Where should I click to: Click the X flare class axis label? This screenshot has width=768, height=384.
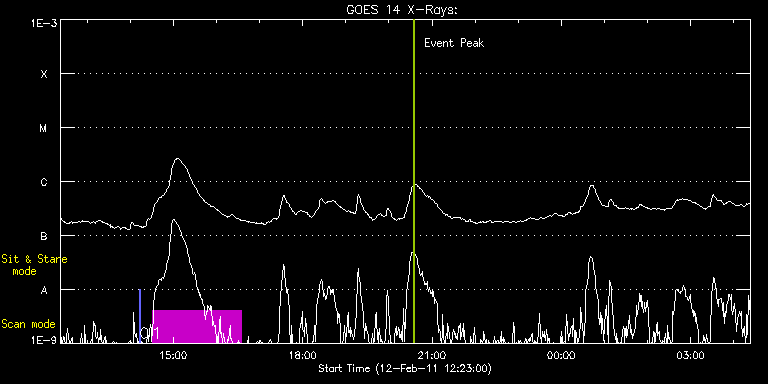tap(44, 74)
